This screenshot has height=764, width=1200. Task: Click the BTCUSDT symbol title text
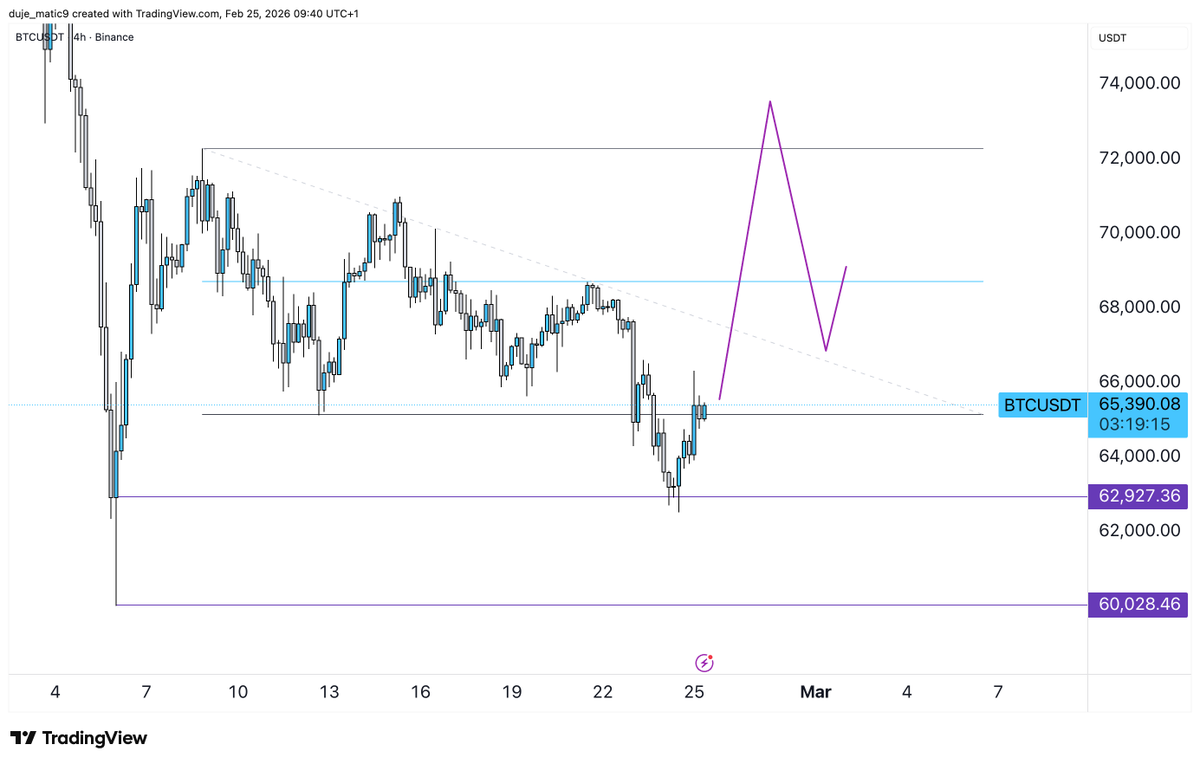coord(38,37)
